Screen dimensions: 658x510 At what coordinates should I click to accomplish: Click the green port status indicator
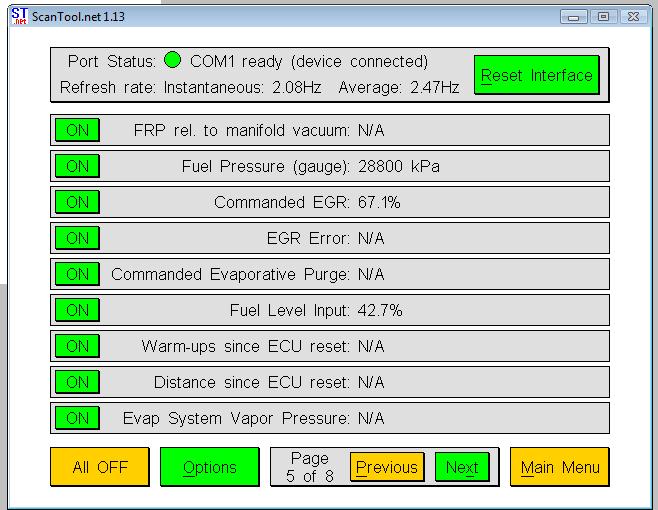pyautogui.click(x=172, y=61)
